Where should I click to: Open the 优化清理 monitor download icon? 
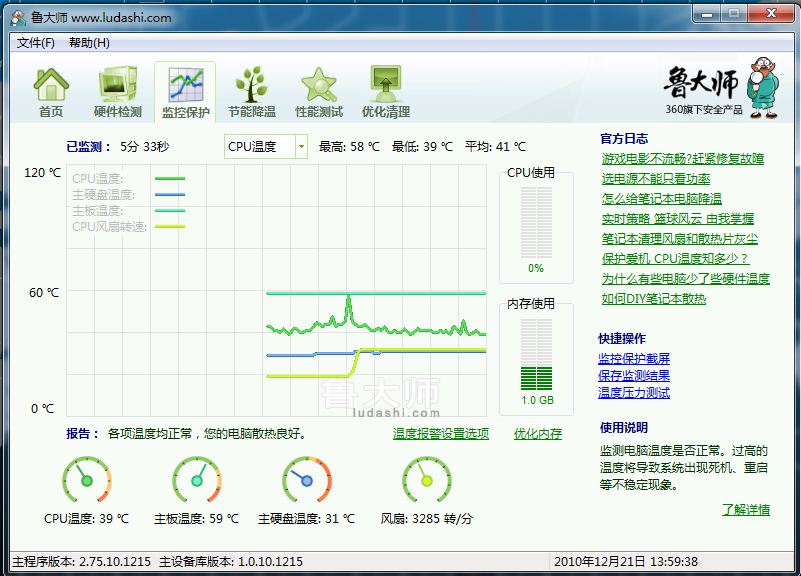[386, 93]
